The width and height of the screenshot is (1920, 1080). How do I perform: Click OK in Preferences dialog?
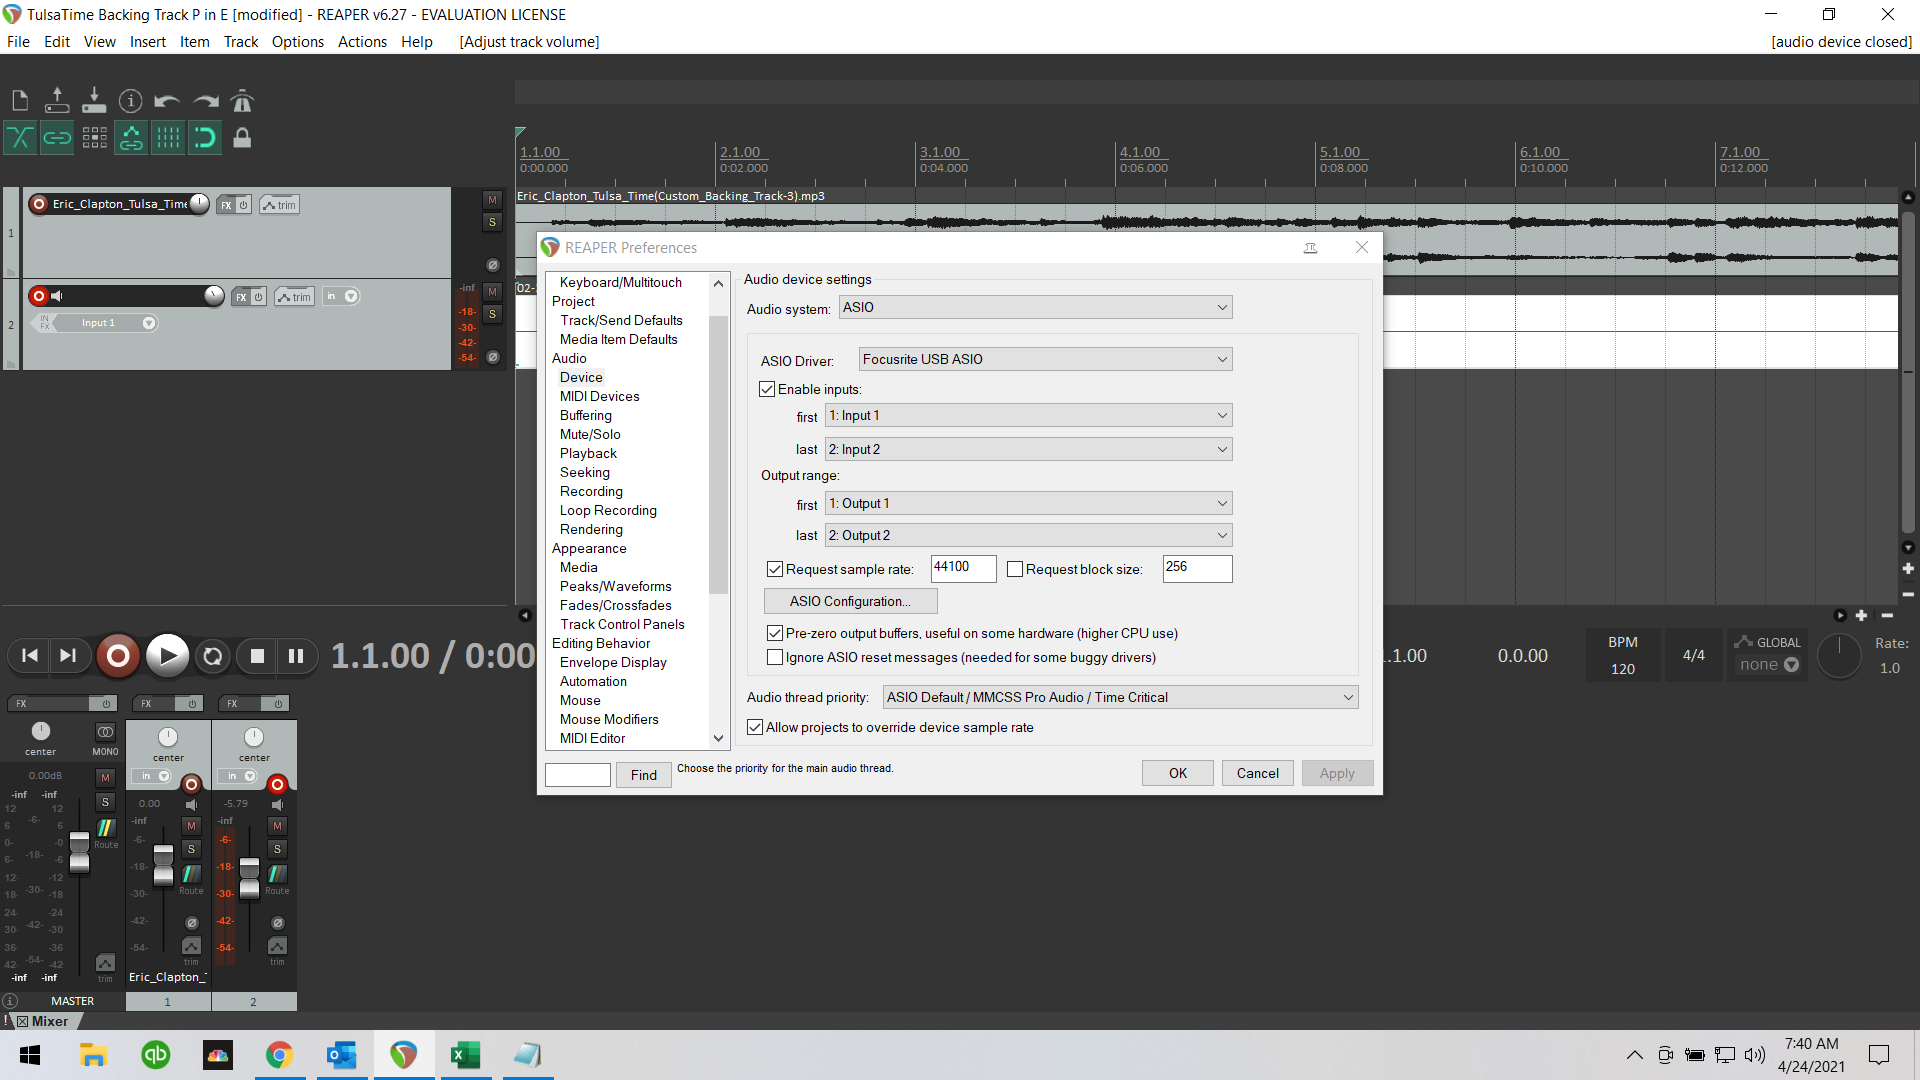pyautogui.click(x=1178, y=773)
